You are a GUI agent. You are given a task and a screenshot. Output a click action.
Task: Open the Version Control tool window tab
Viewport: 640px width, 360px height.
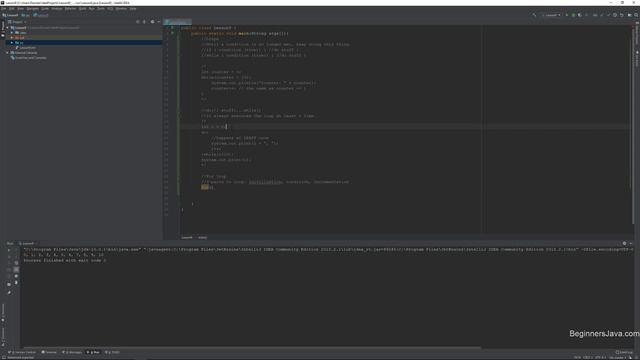23,352
